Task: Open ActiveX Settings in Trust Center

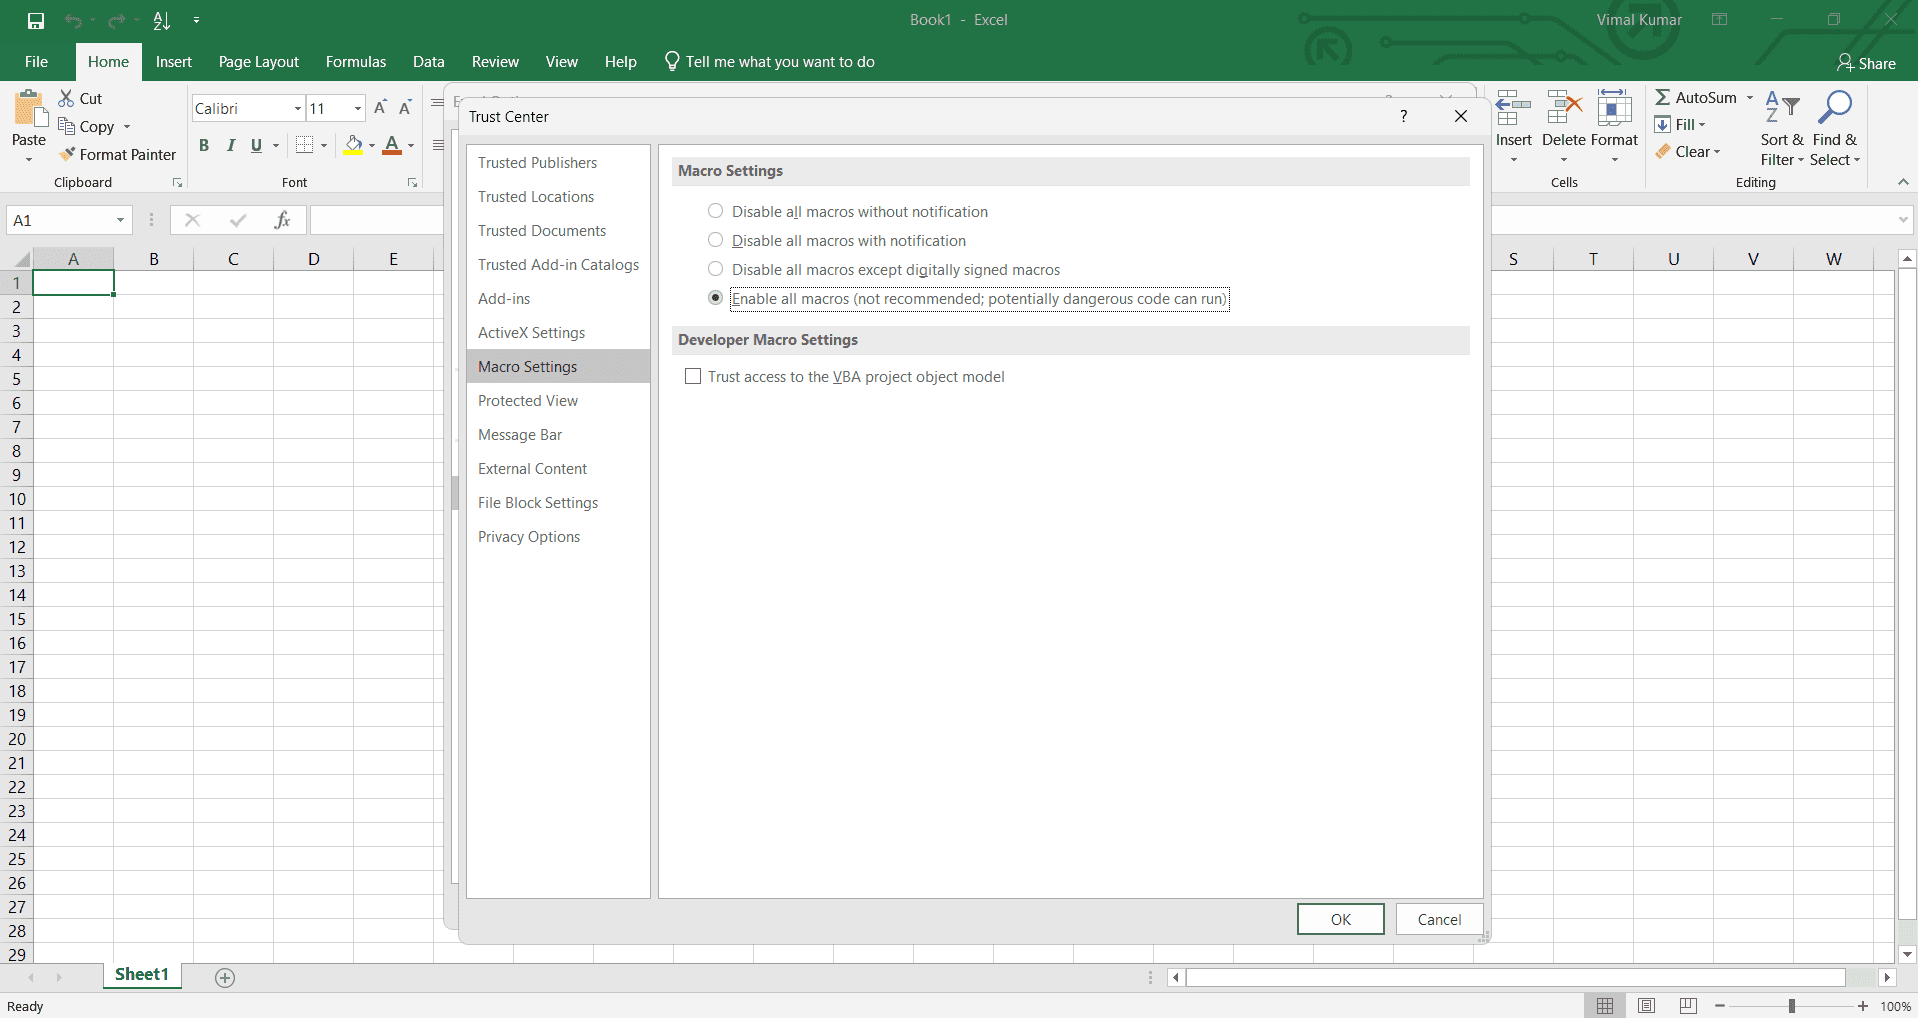Action: 531,332
